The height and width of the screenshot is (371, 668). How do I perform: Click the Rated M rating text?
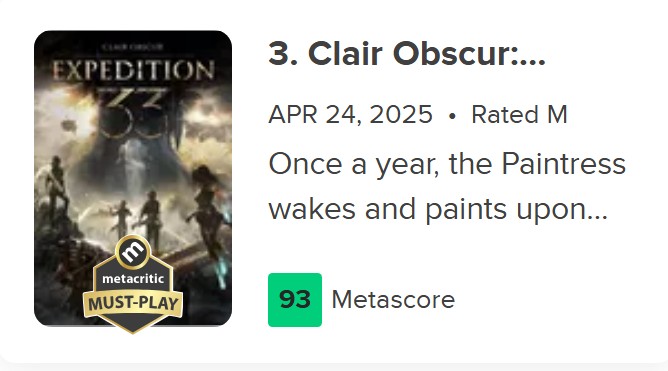coord(519,115)
